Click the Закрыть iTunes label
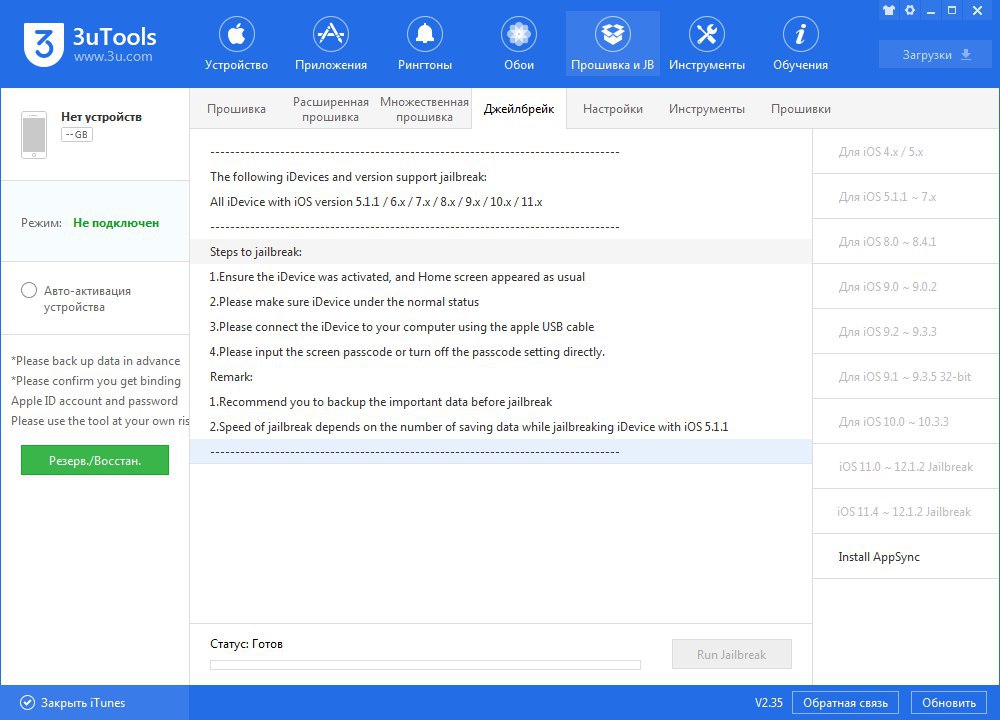The height and width of the screenshot is (720, 1000). pos(83,703)
